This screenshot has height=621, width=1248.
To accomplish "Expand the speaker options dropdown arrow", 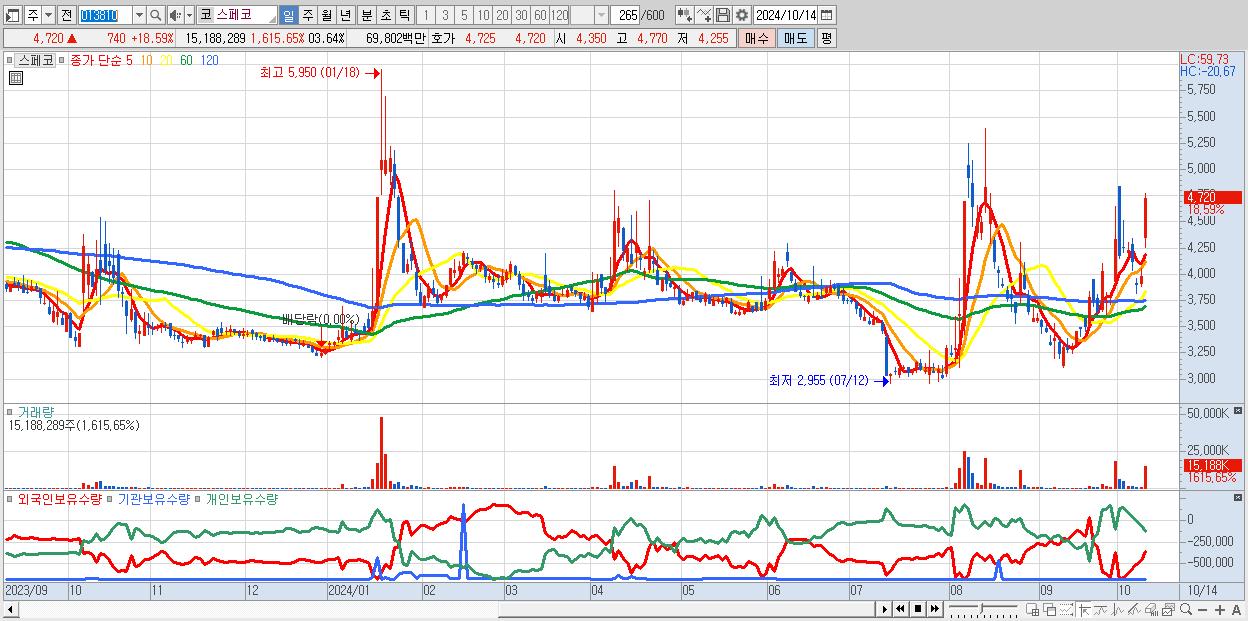I will (x=190, y=15).
